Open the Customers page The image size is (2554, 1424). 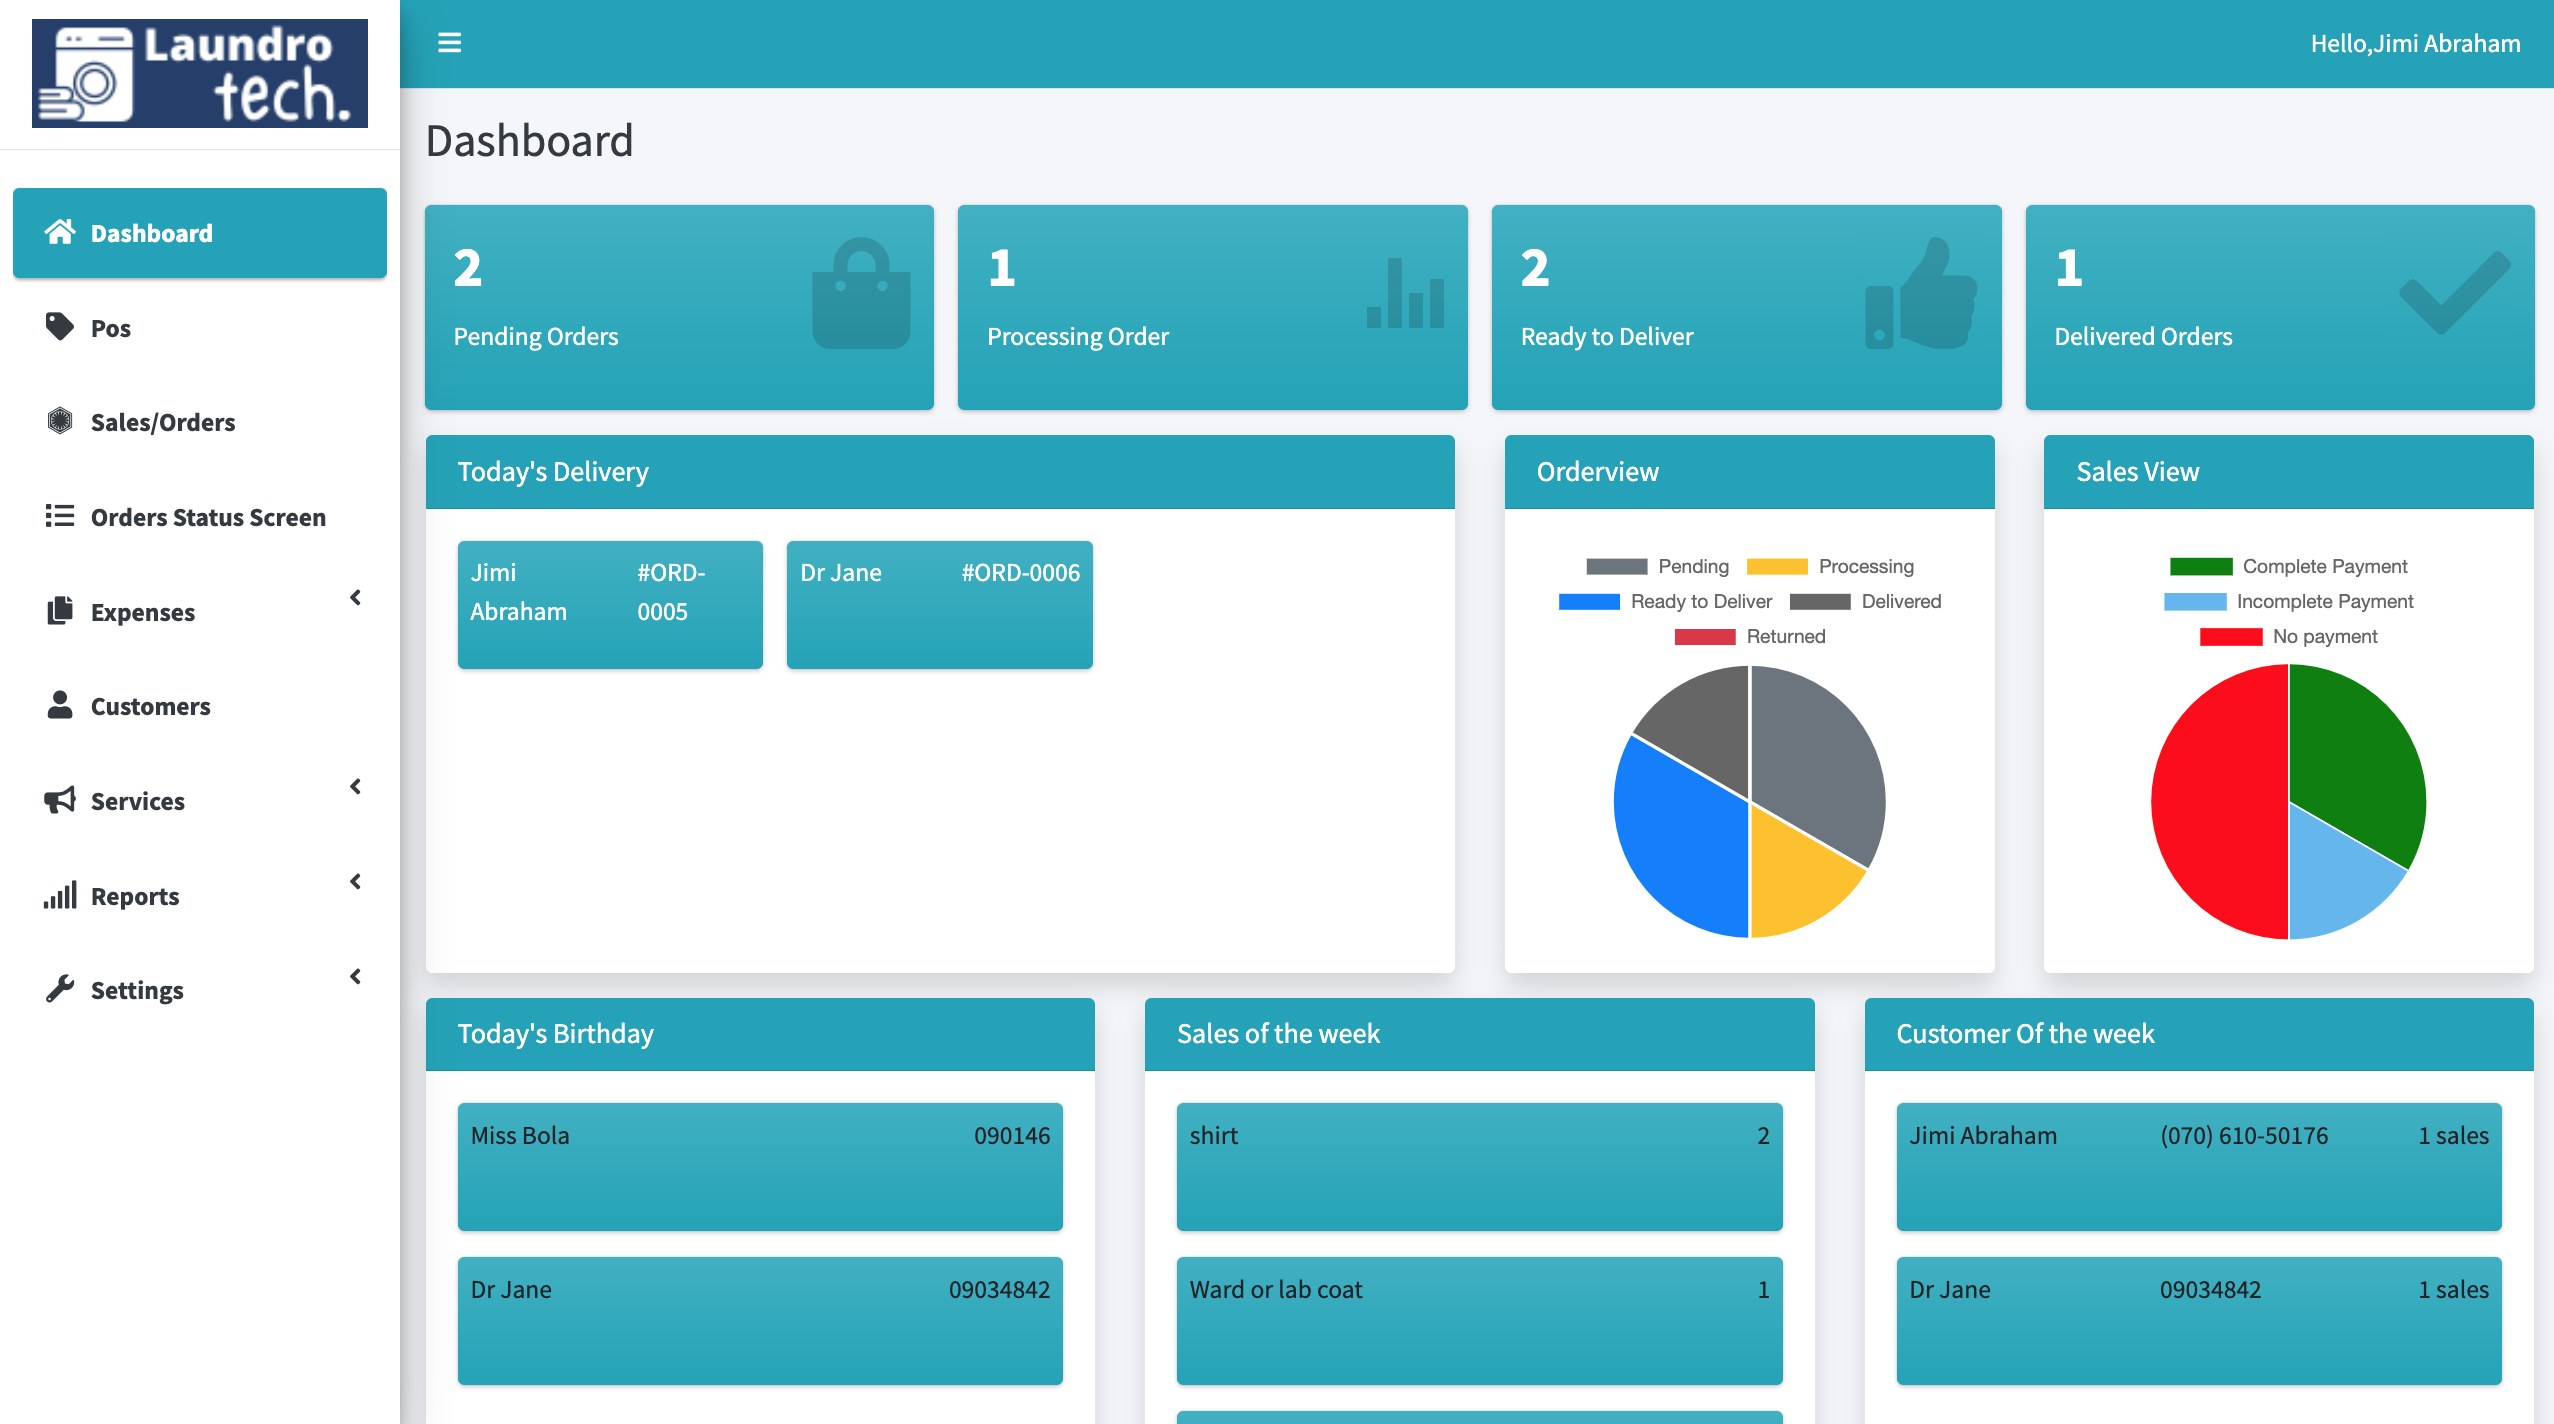[x=200, y=706]
